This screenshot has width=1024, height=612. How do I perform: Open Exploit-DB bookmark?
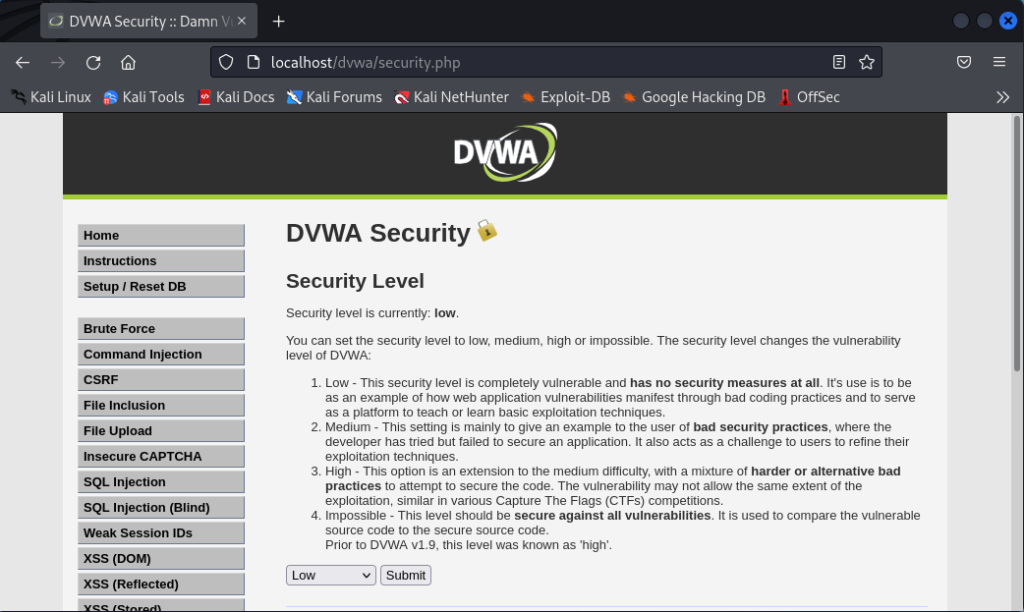pos(566,97)
